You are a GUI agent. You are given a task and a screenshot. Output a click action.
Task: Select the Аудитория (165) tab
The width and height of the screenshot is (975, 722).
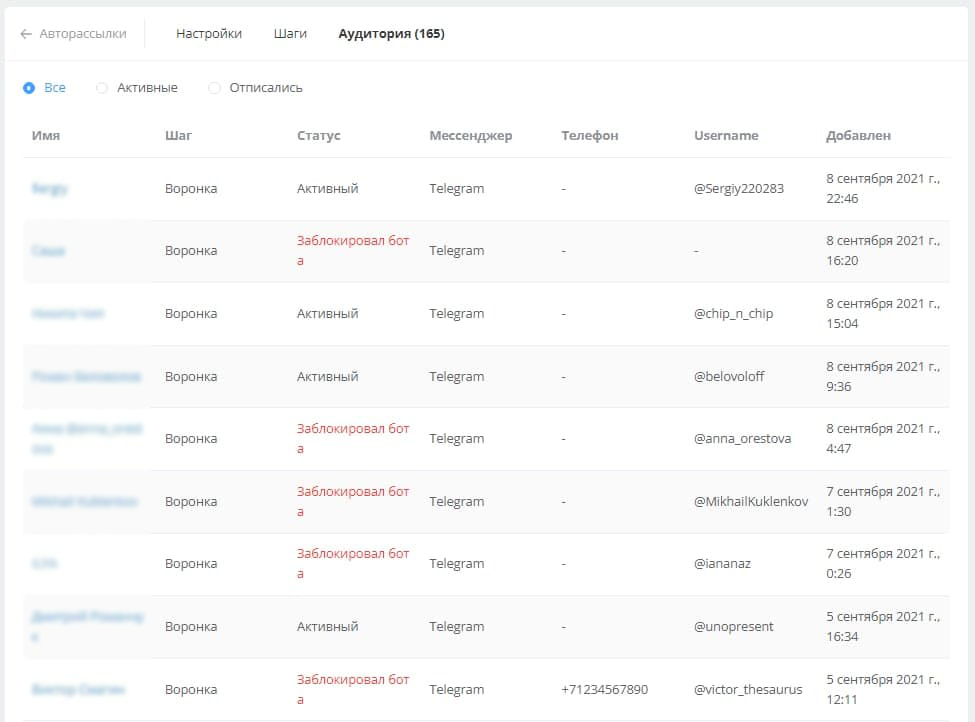coord(391,34)
